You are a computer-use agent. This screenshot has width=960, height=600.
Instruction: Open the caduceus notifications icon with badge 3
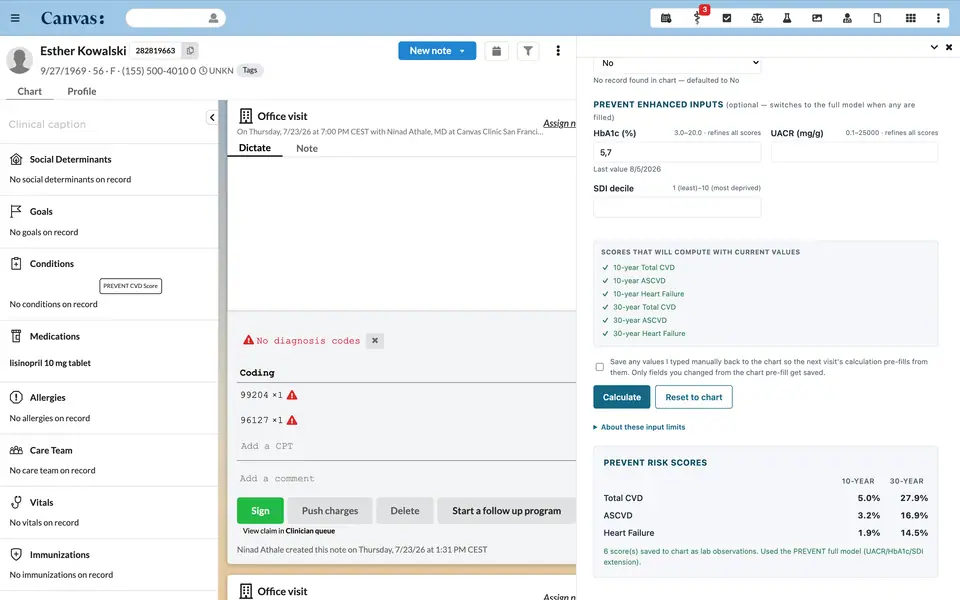[697, 18]
